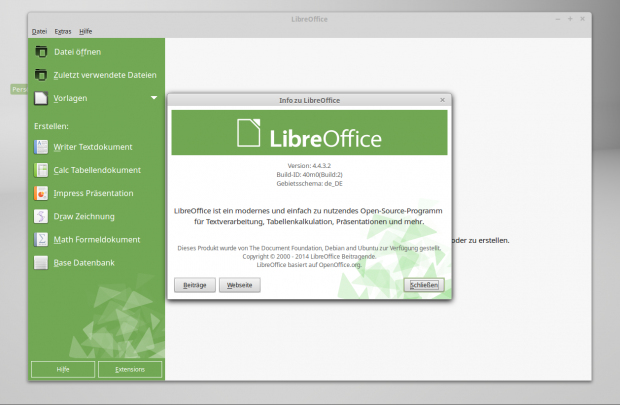
Task: Click Schließen to dismiss the dialog
Action: coord(424,285)
